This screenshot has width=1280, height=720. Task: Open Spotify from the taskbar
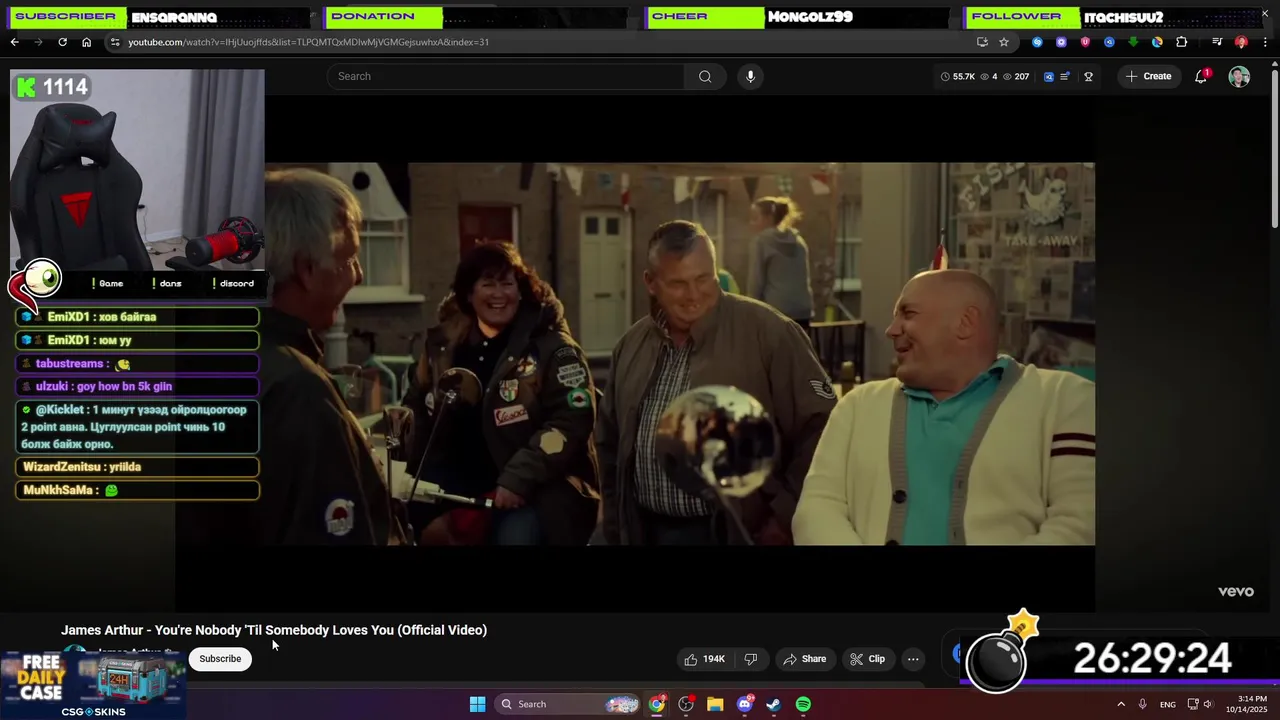[x=803, y=704]
